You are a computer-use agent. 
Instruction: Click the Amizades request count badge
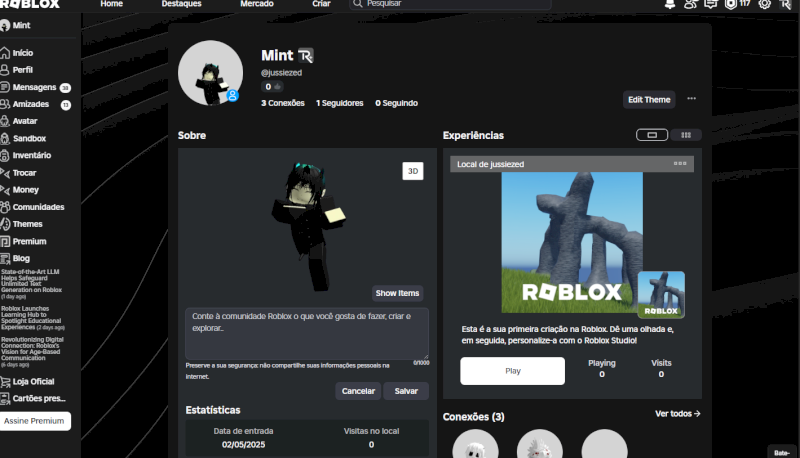click(x=66, y=105)
